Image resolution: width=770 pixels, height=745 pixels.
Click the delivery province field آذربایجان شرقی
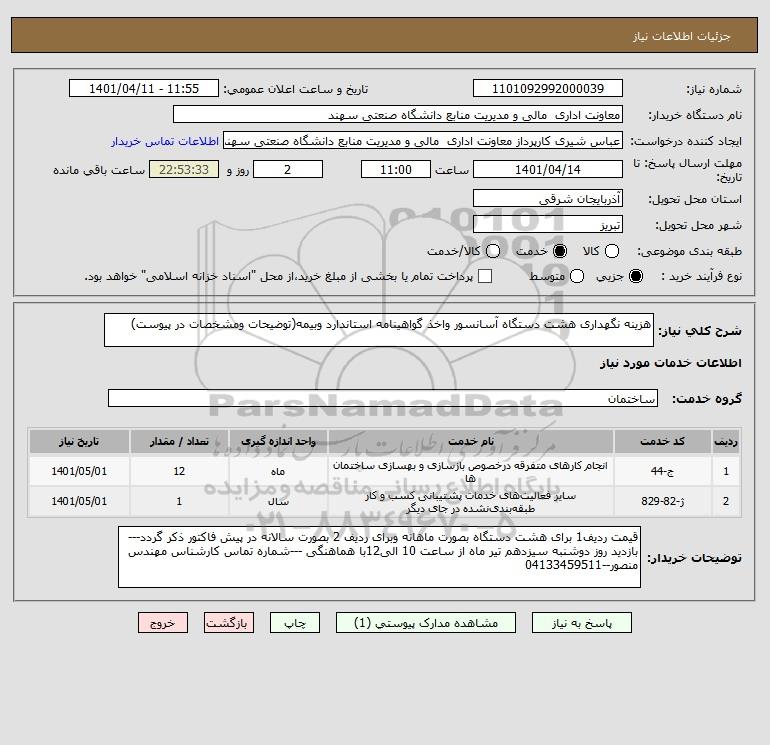548,198
